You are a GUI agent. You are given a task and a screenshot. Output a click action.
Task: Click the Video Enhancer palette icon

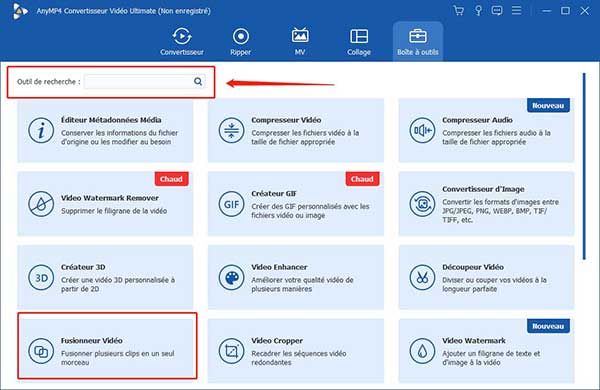[232, 277]
